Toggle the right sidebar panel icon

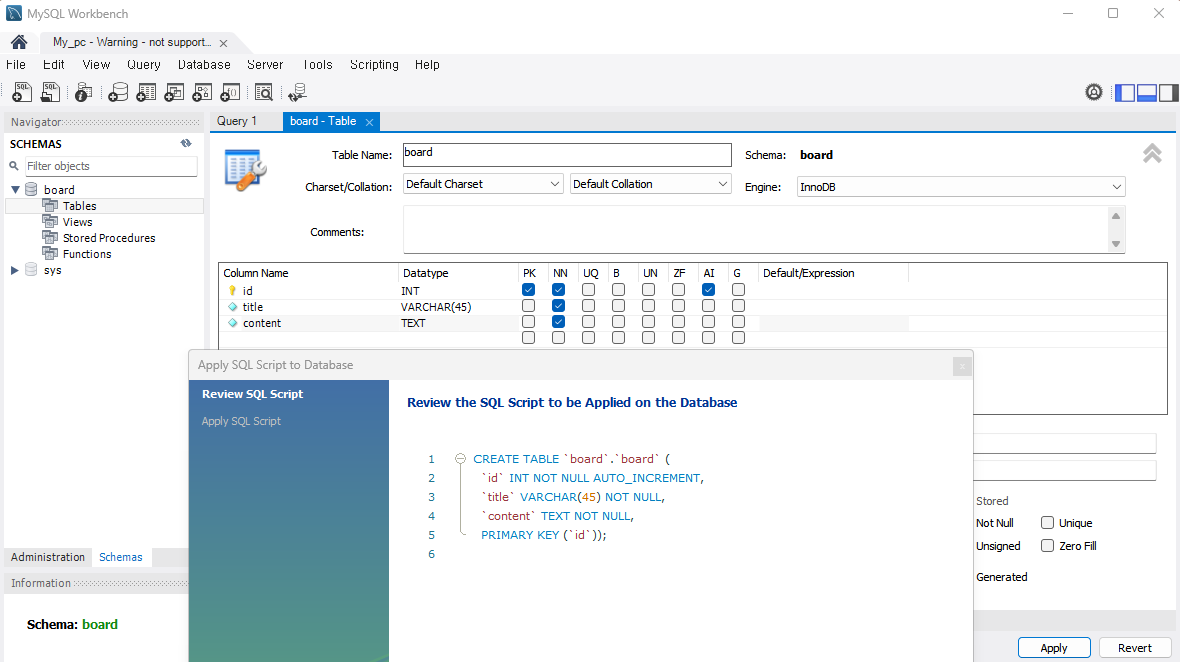[x=1168, y=93]
